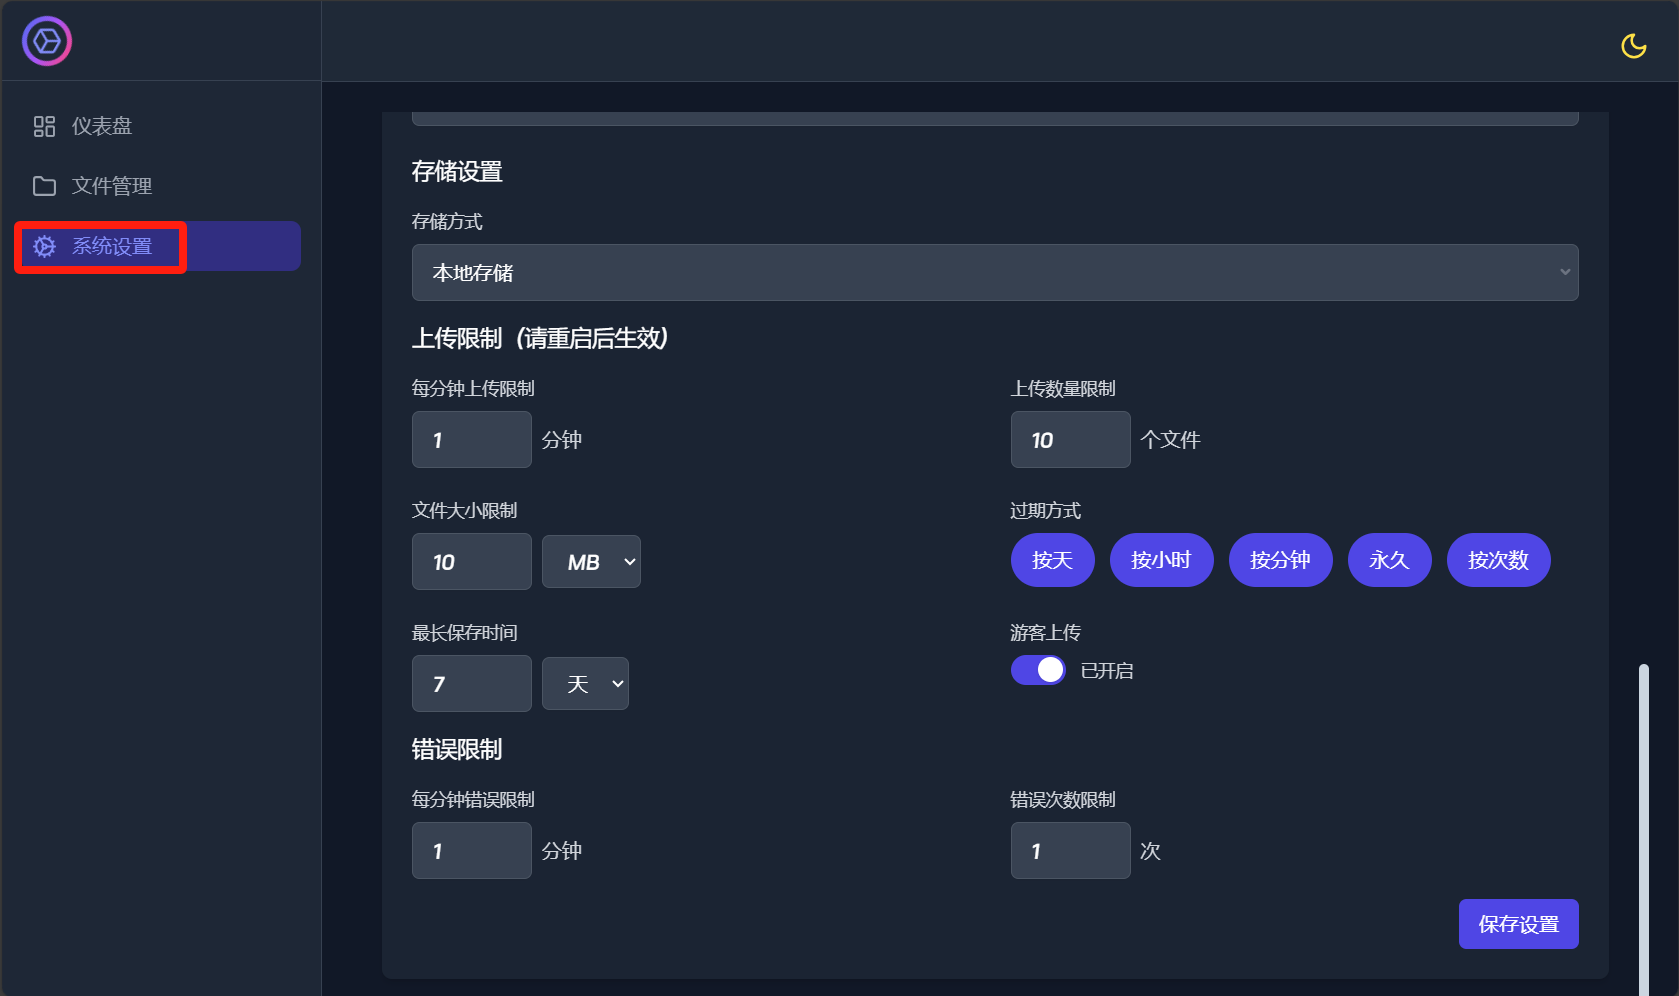Image resolution: width=1679 pixels, height=996 pixels.
Task: Open the max retention time unit dropdown
Action: [x=585, y=684]
